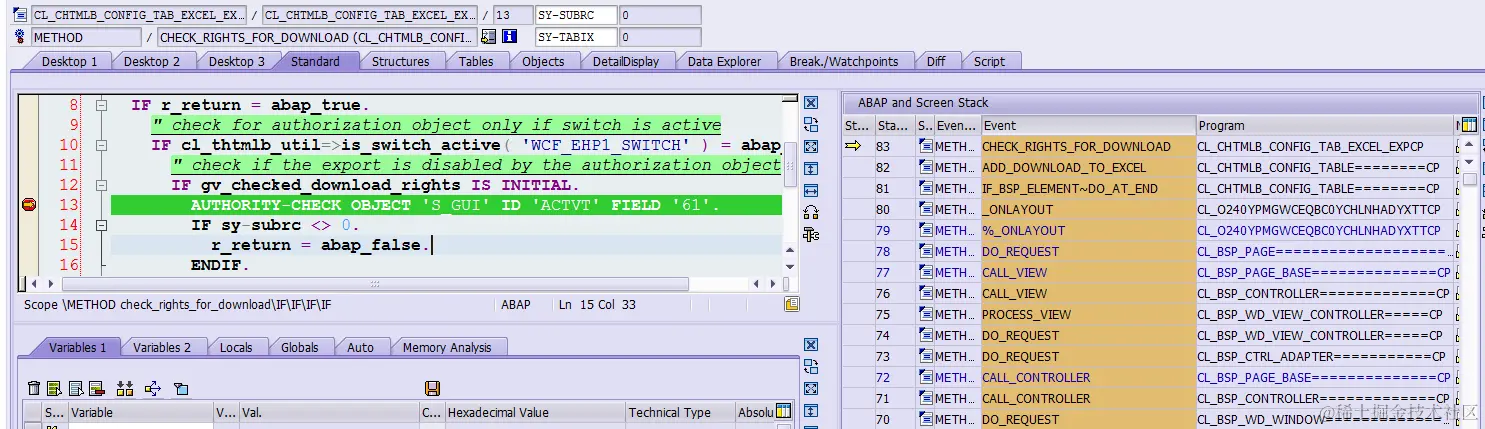This screenshot has width=1485, height=429.
Task: Click vertical size icon of source editor tool
Action: 811,168
